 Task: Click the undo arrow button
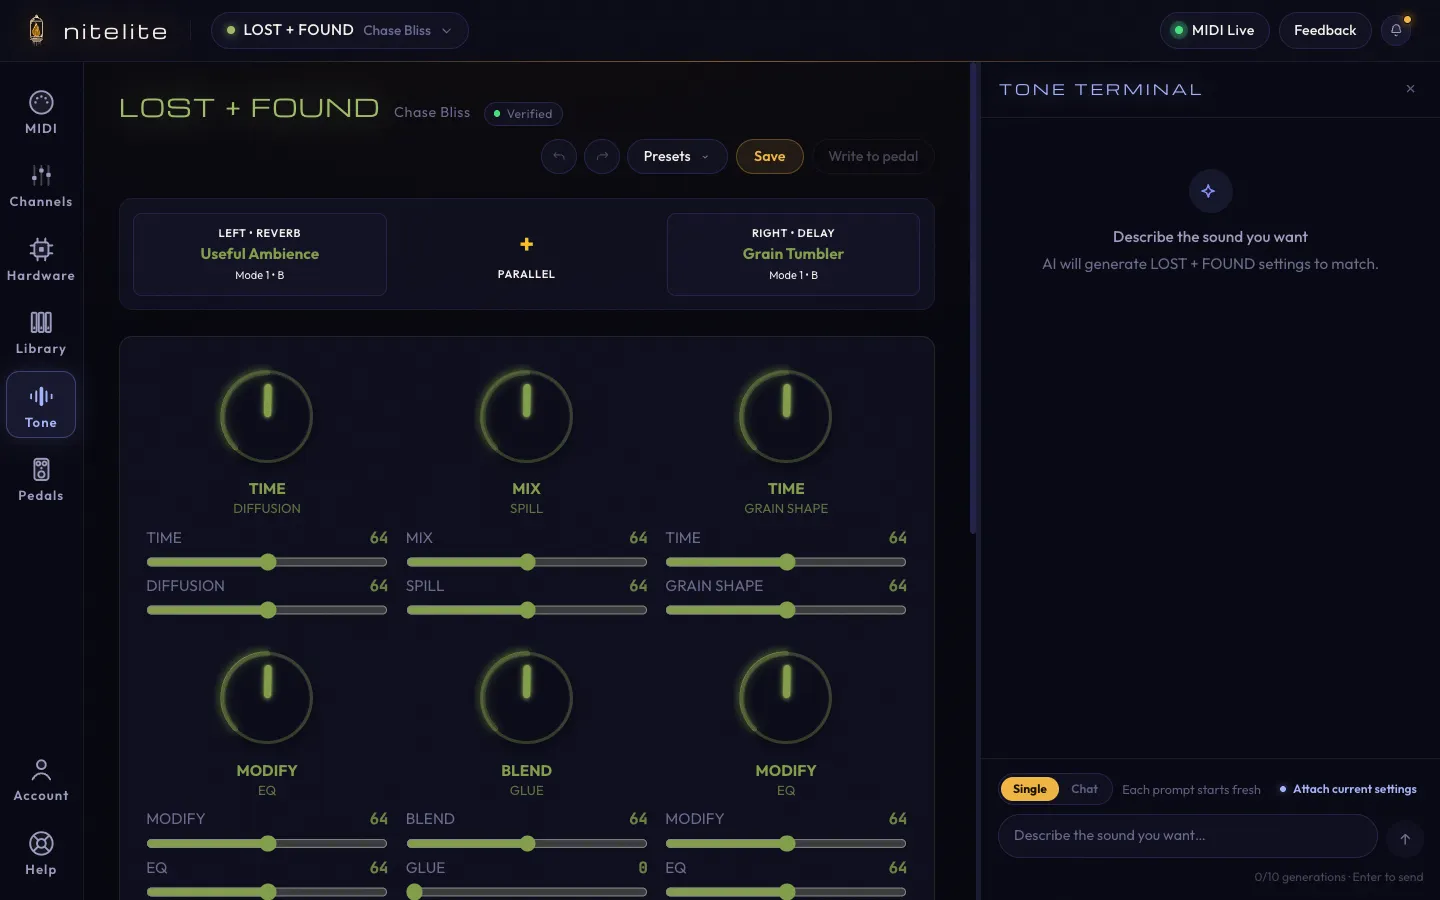point(559,156)
